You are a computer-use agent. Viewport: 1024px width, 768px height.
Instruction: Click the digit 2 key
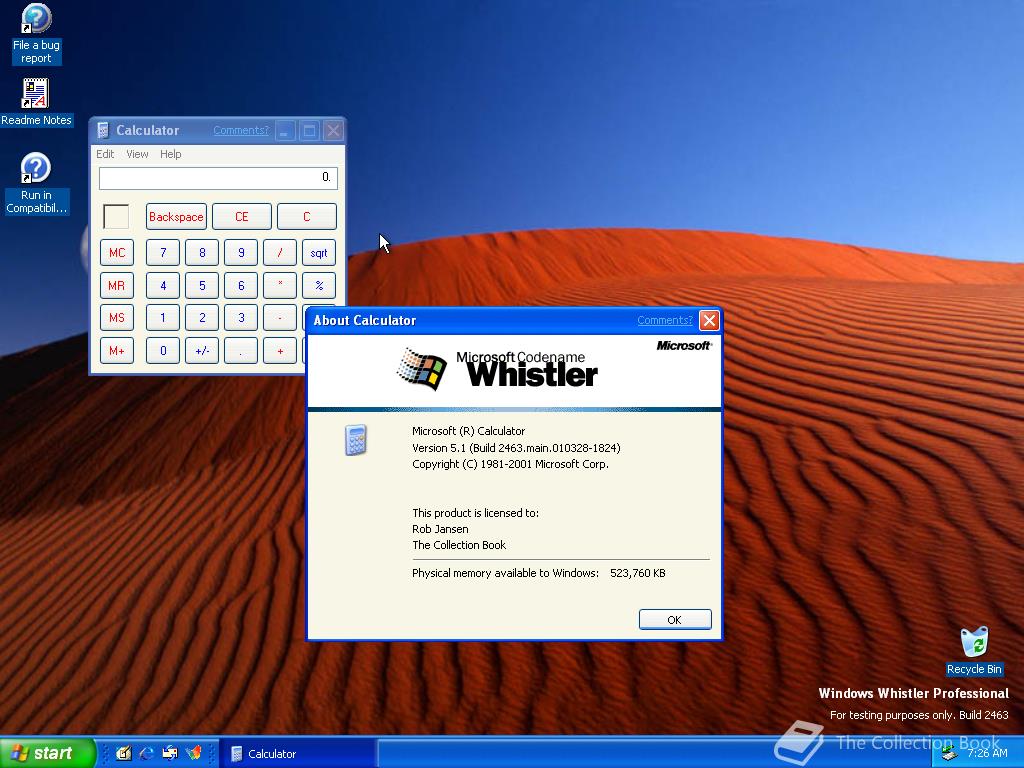point(202,318)
